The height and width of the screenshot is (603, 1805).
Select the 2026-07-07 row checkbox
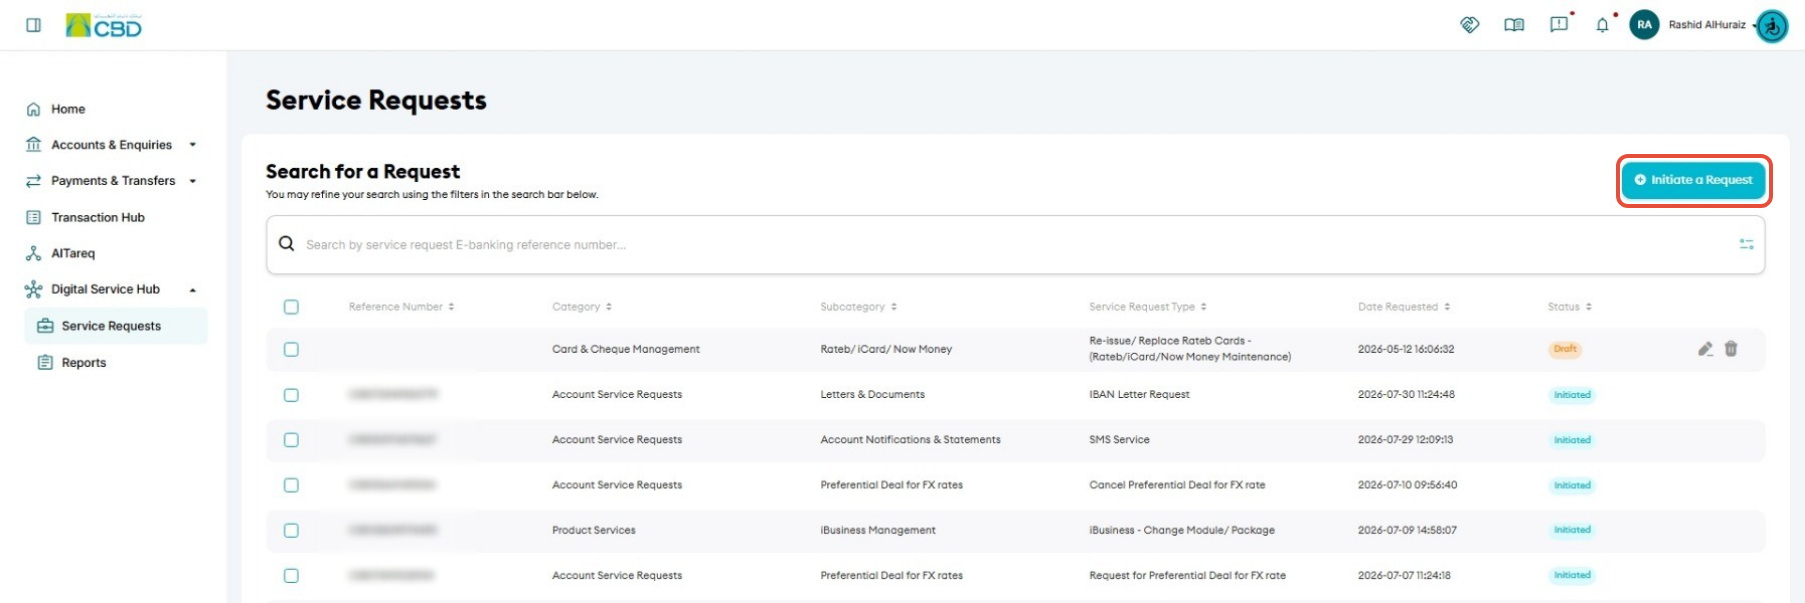[291, 576]
